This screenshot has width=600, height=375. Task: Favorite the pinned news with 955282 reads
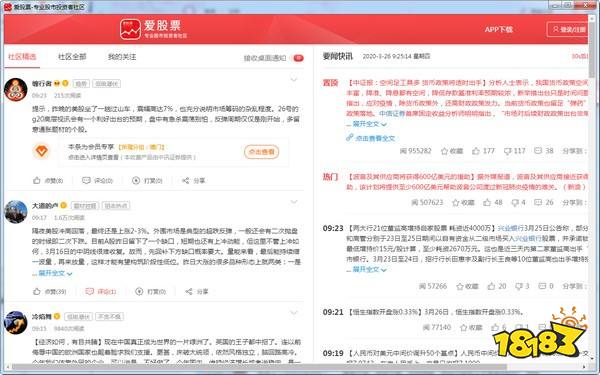tap(452, 151)
